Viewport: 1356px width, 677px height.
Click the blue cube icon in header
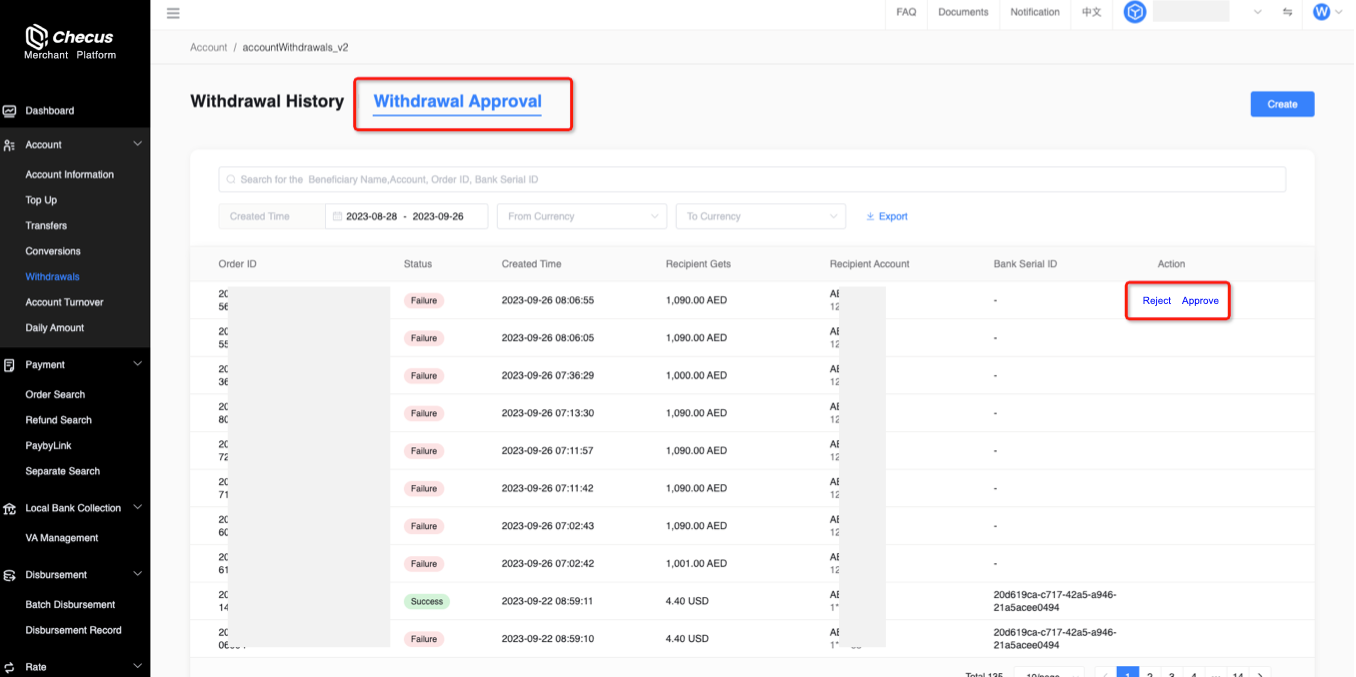[1134, 12]
